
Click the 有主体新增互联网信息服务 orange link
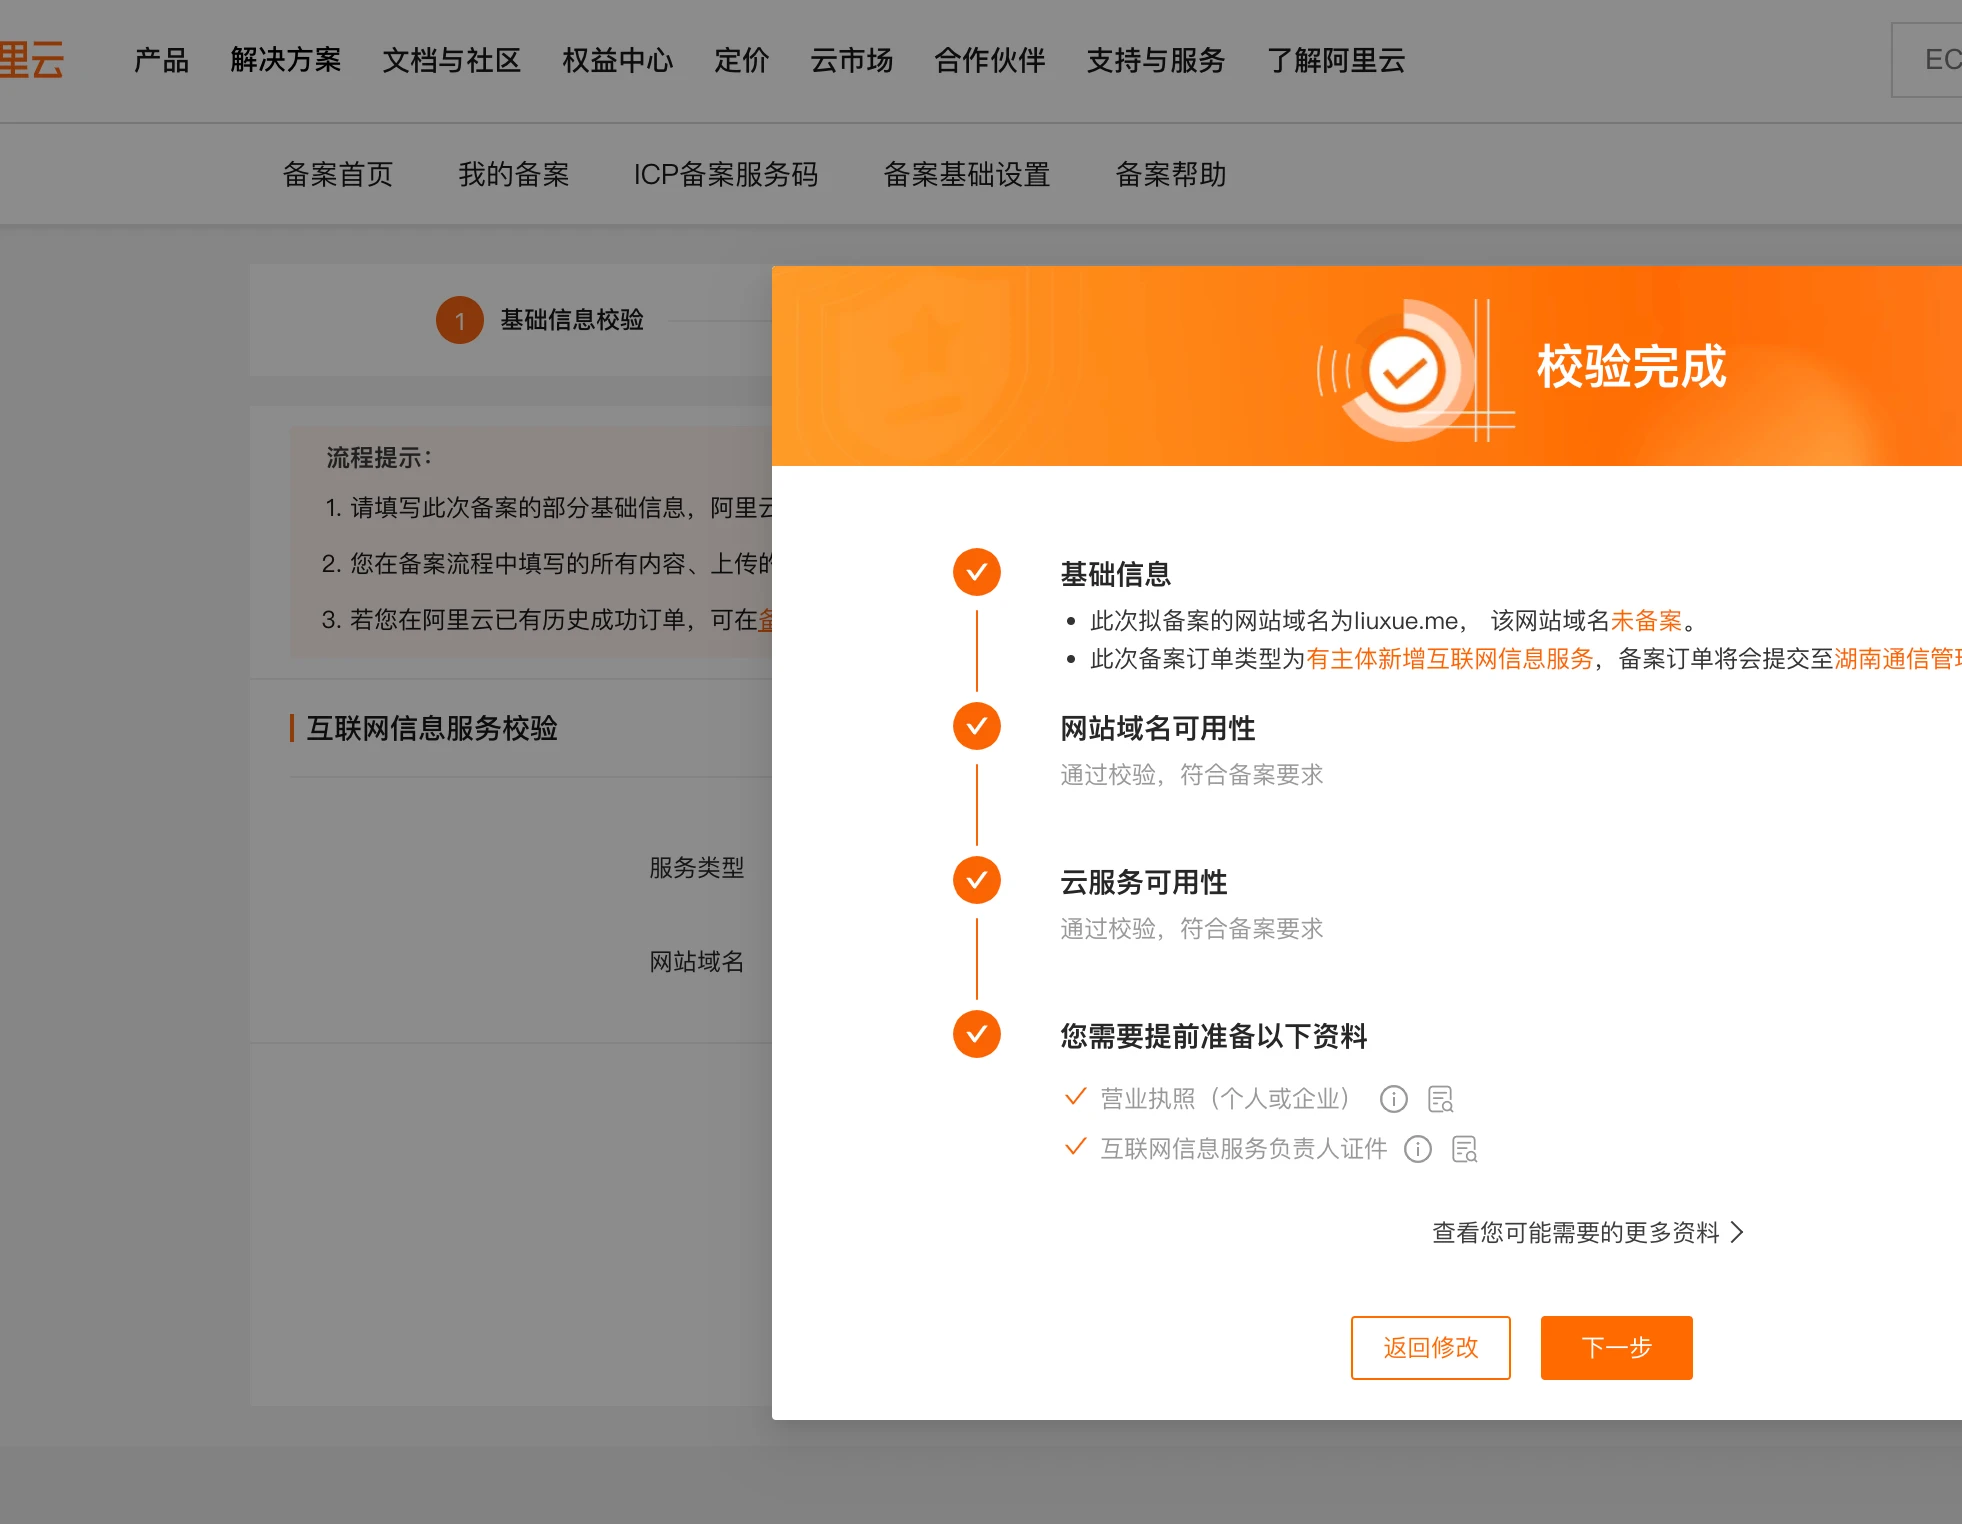[x=1449, y=658]
